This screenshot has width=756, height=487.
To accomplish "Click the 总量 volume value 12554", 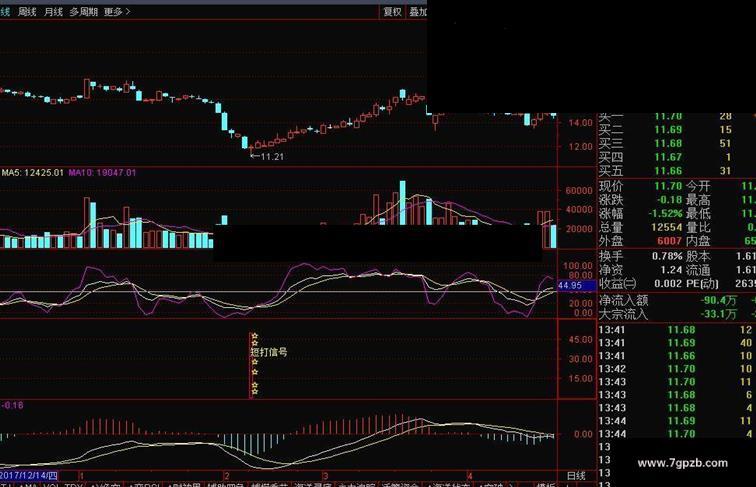I will [x=667, y=227].
